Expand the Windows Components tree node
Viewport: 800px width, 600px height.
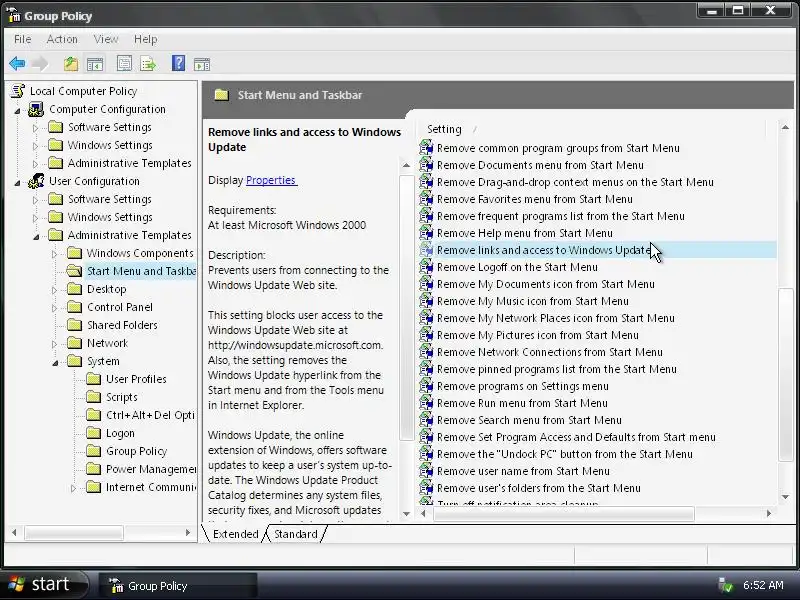(x=54, y=254)
